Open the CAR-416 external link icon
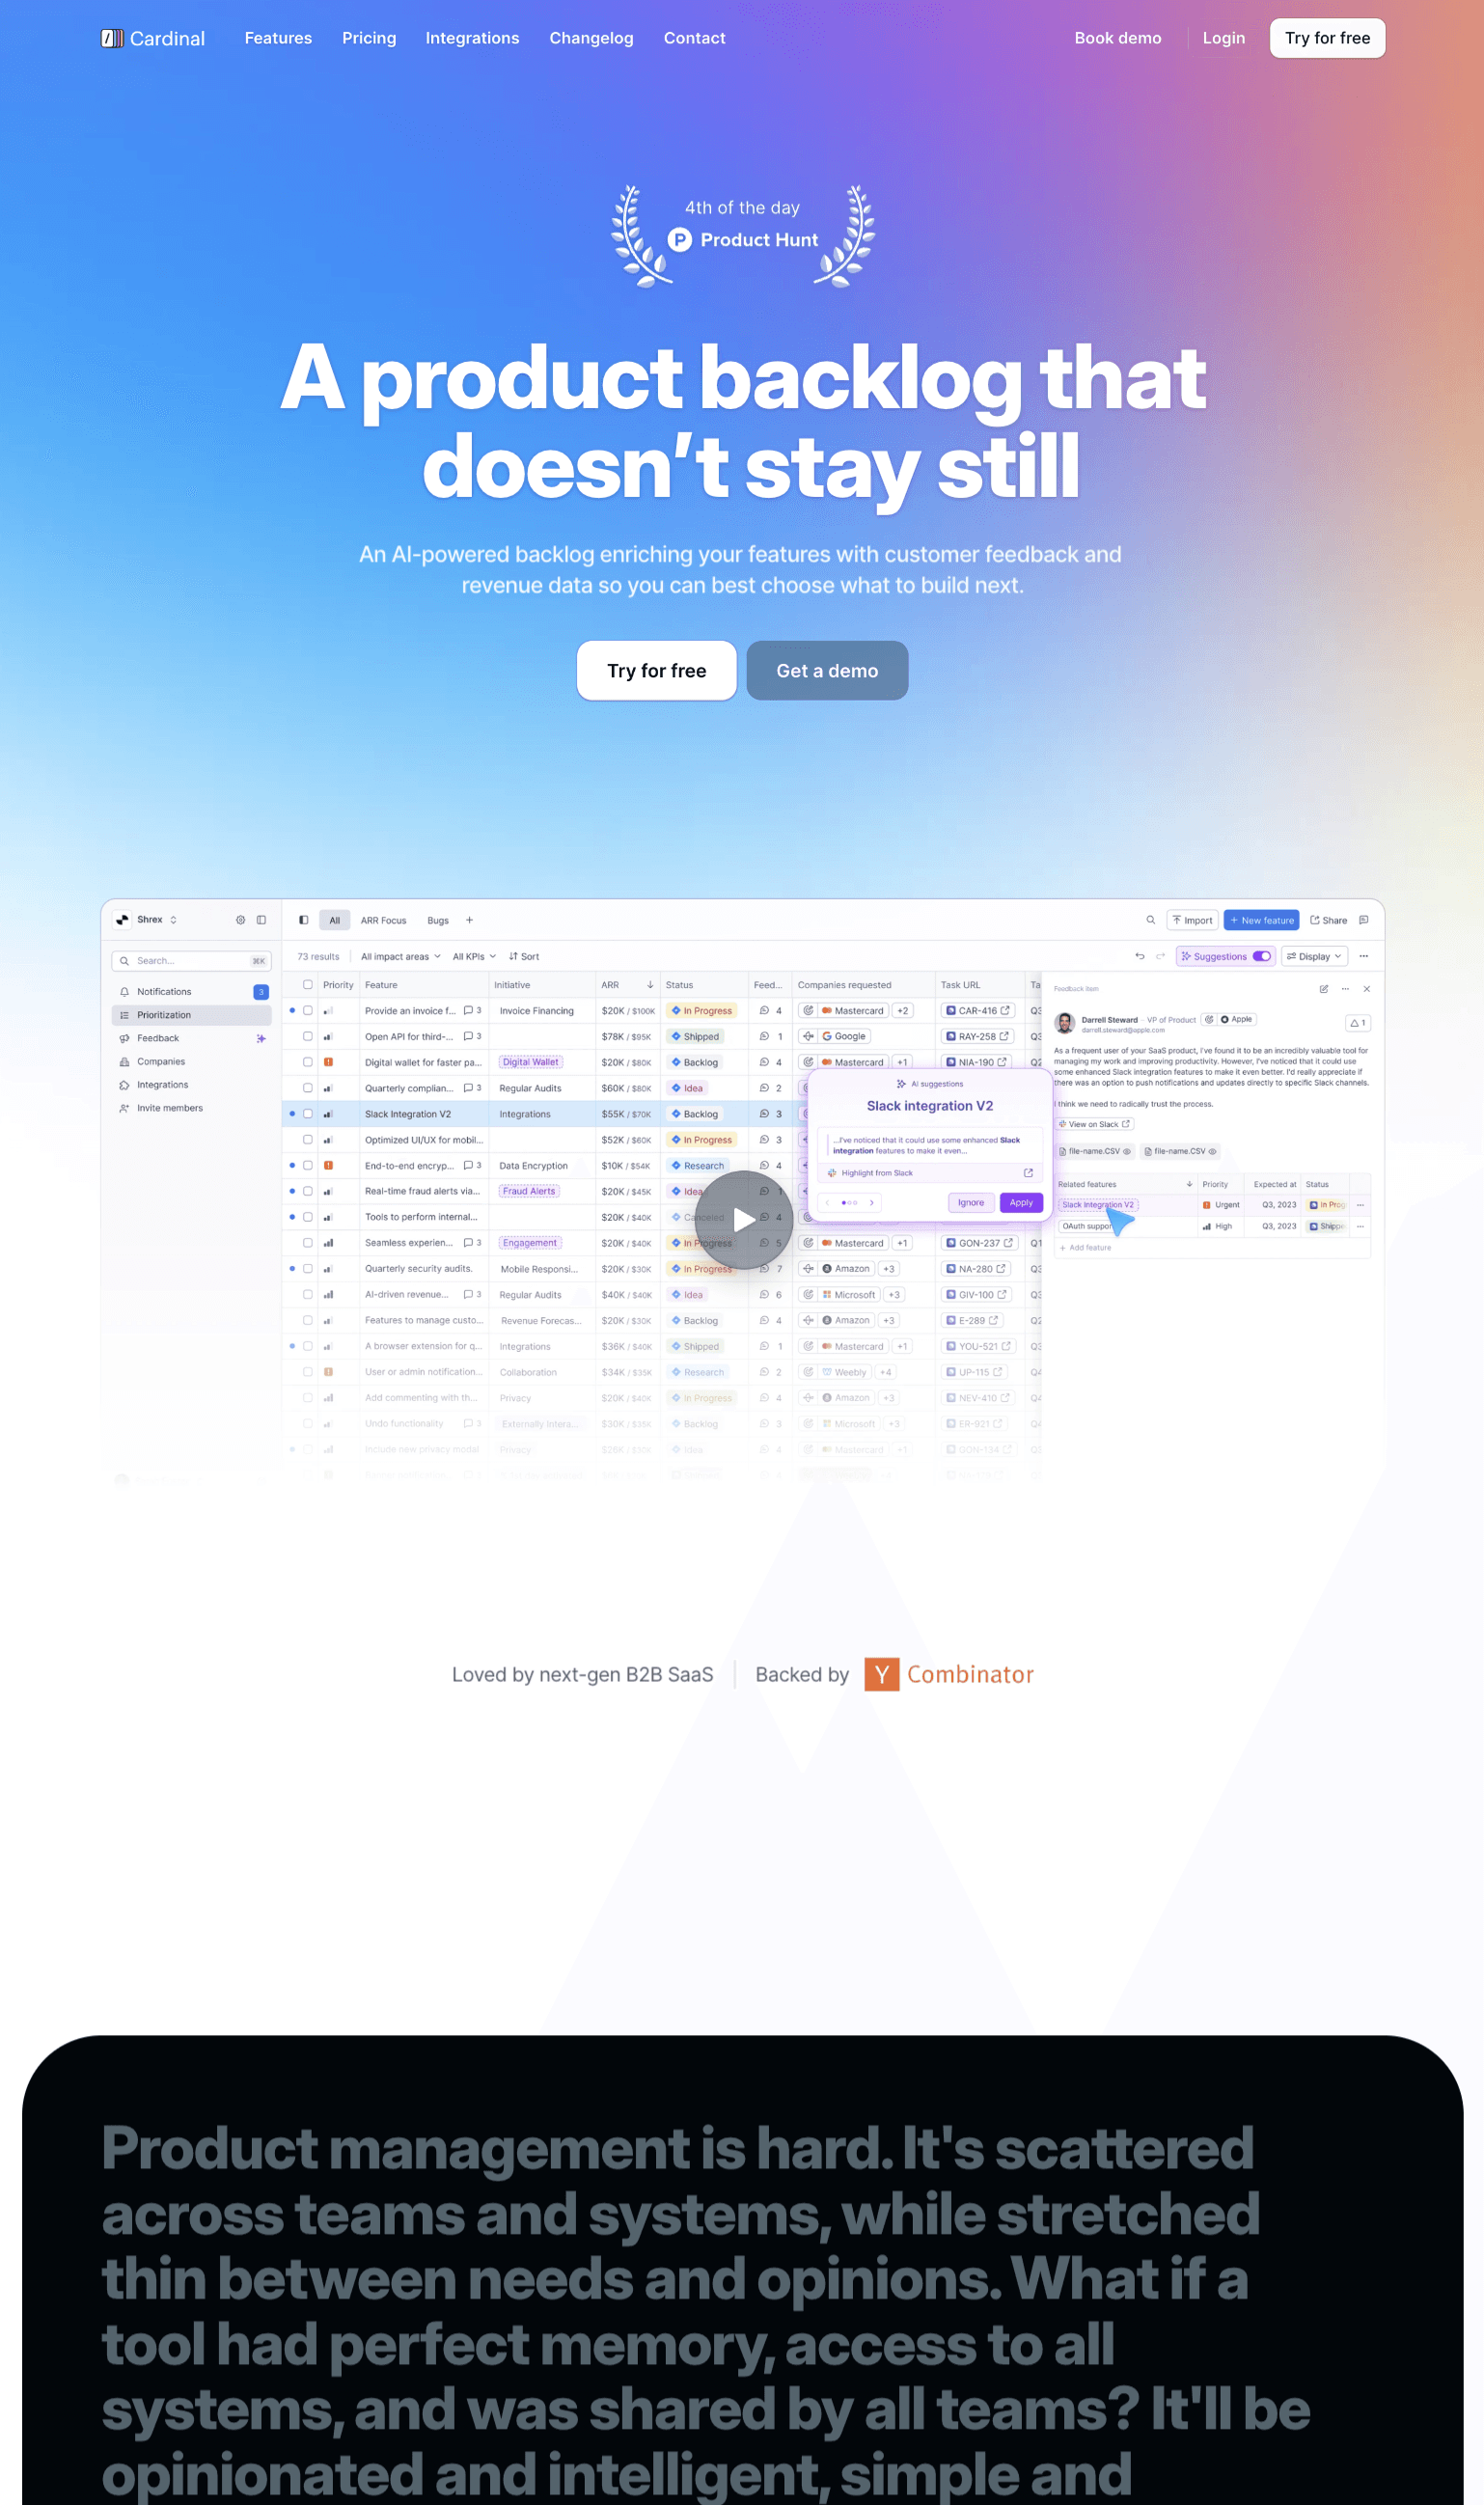The height and width of the screenshot is (2505, 1484). tap(1005, 1010)
